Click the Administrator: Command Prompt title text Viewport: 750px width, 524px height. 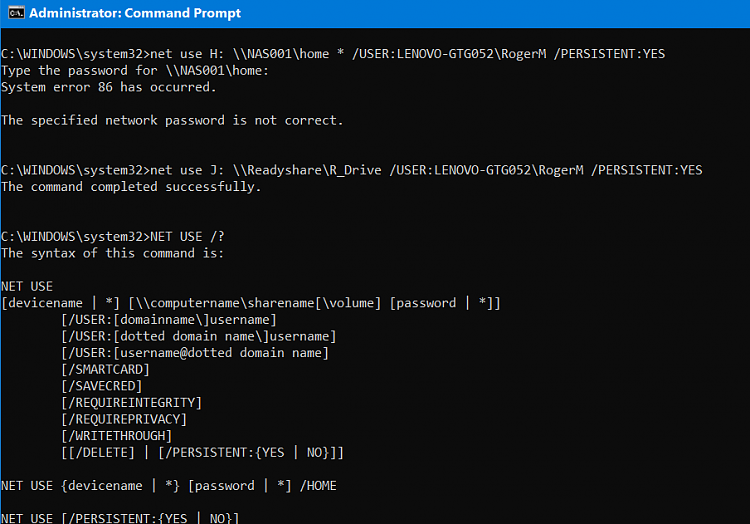(x=135, y=13)
